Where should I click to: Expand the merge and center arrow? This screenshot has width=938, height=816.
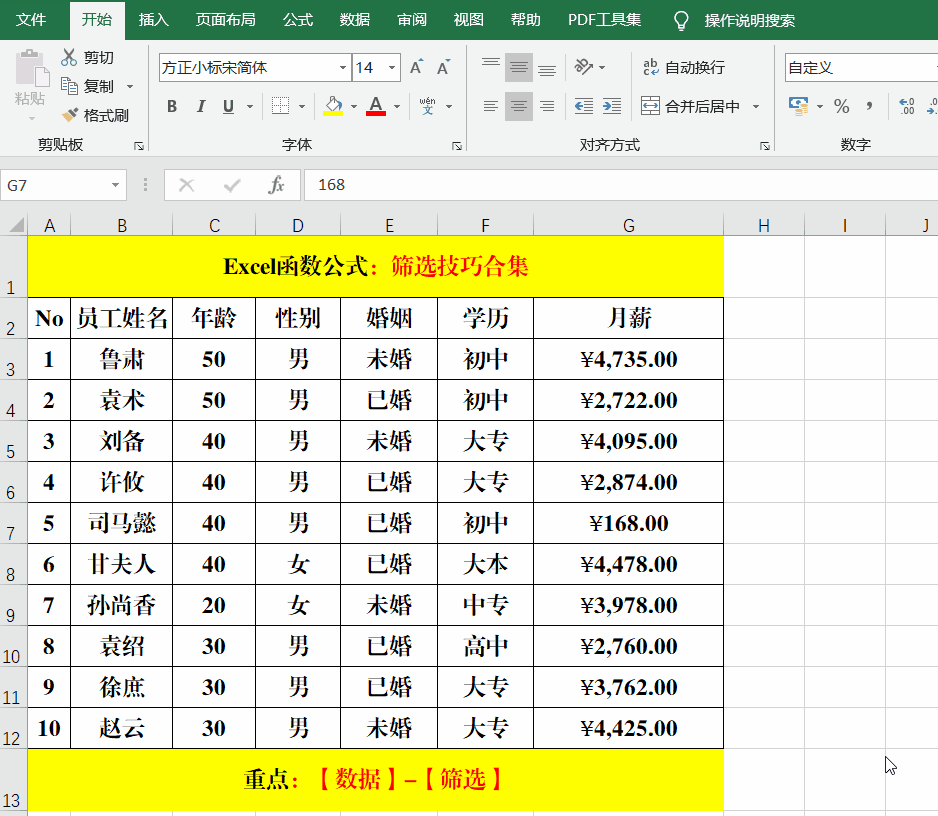[x=756, y=107]
